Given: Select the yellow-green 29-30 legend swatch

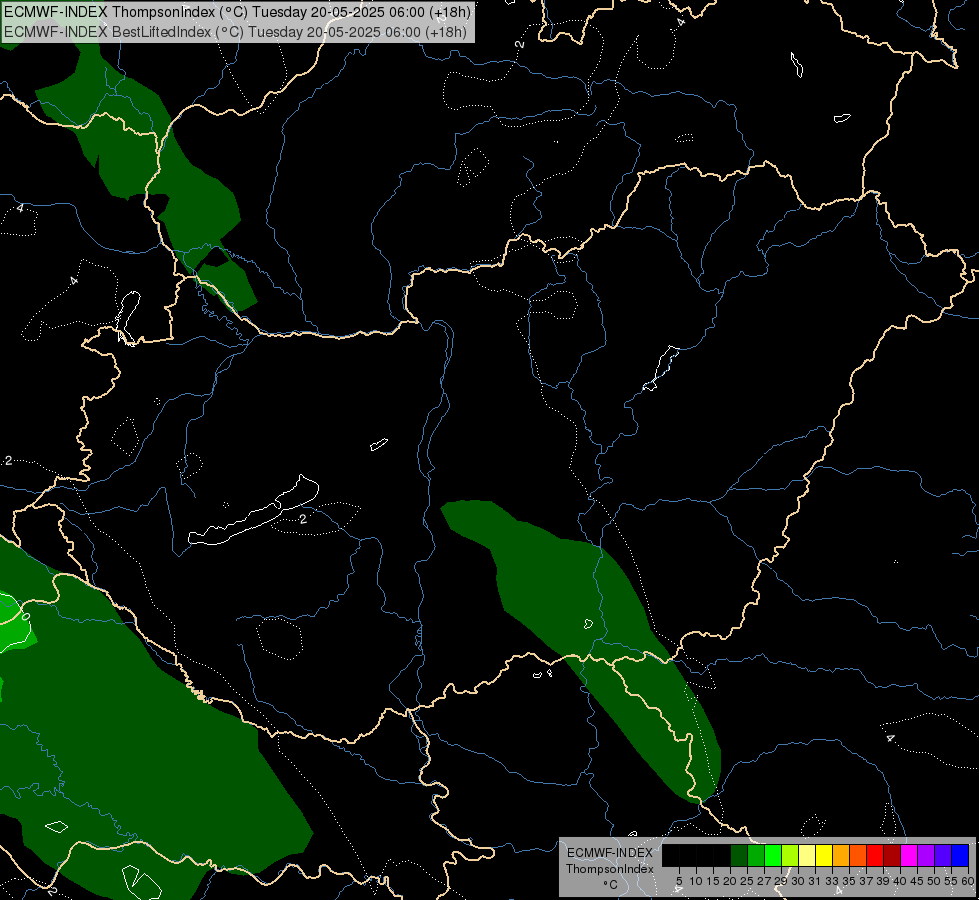Looking at the screenshot, I should click(x=790, y=855).
